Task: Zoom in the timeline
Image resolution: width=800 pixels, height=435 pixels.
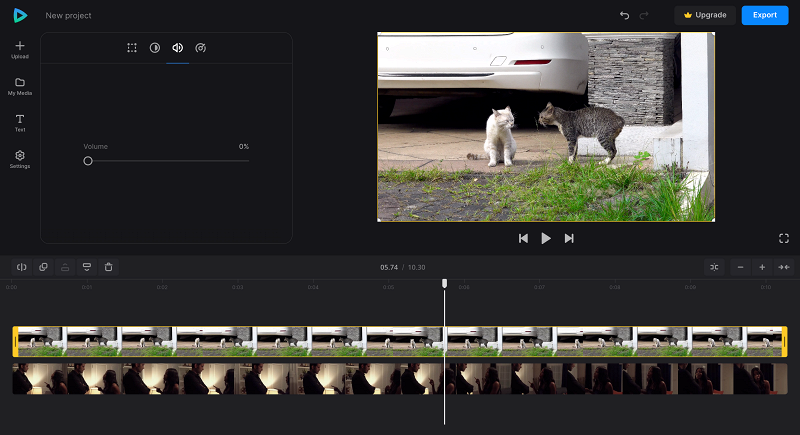Action: tap(762, 267)
